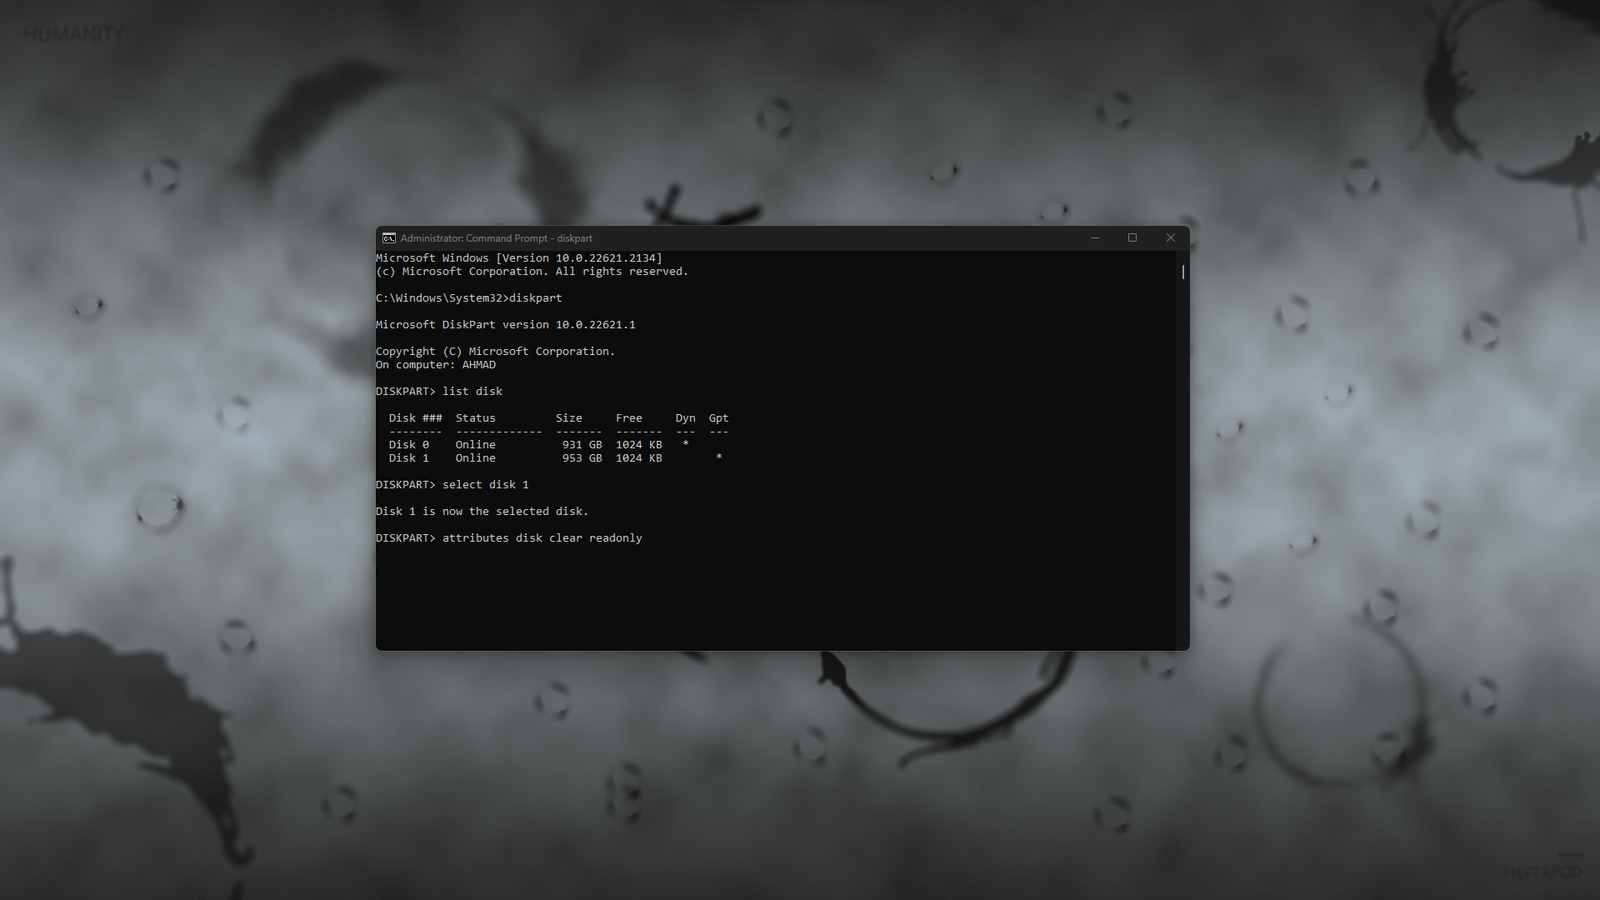This screenshot has width=1600, height=900.
Task: Click the diskpart command text
Action: pyautogui.click(x=536, y=298)
